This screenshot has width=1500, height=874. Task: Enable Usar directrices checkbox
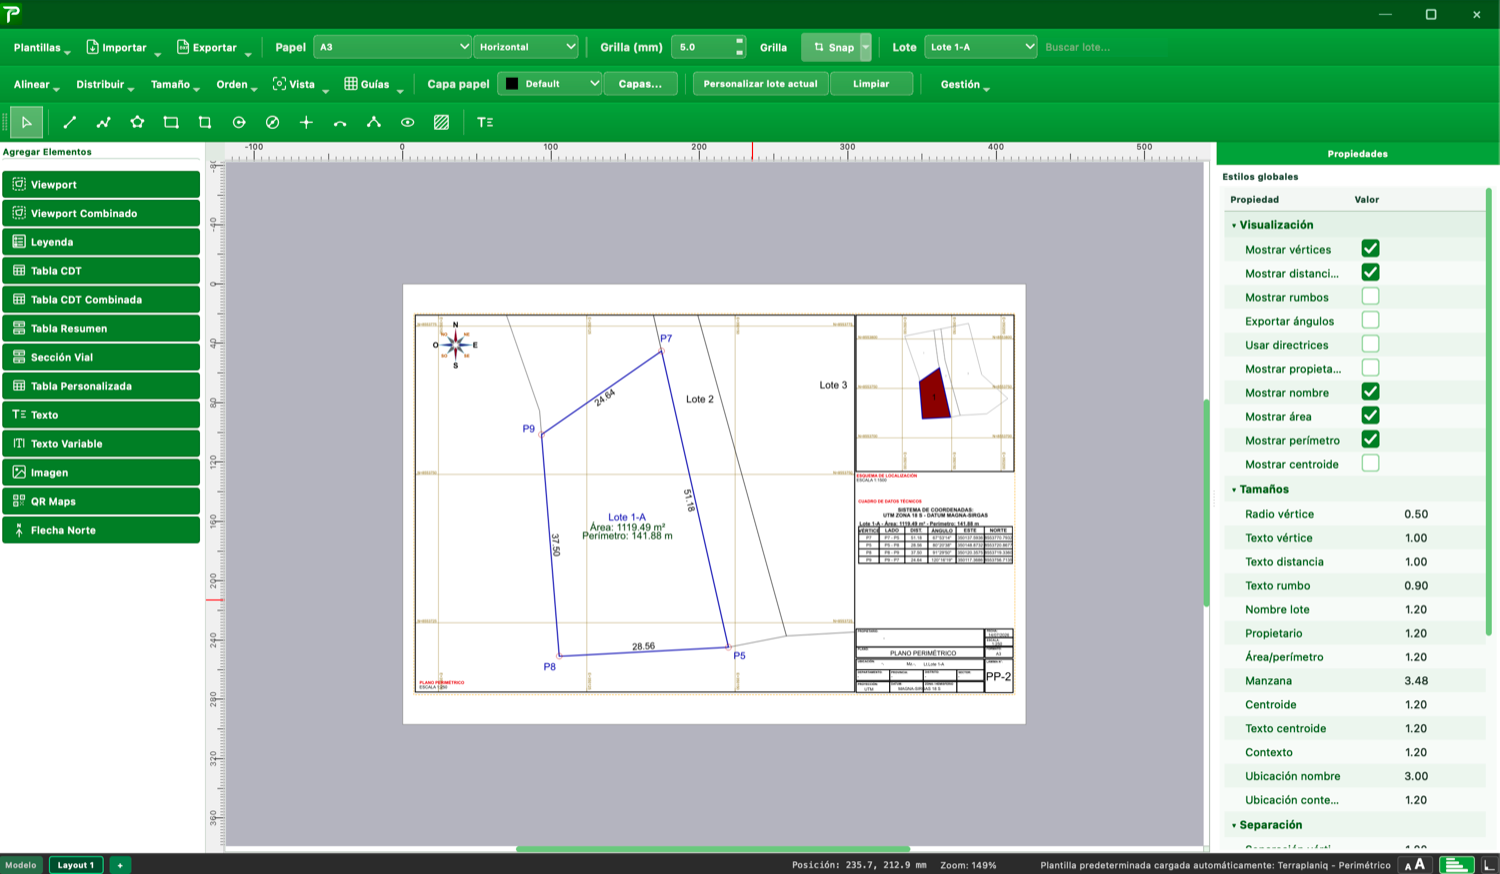pos(1370,344)
